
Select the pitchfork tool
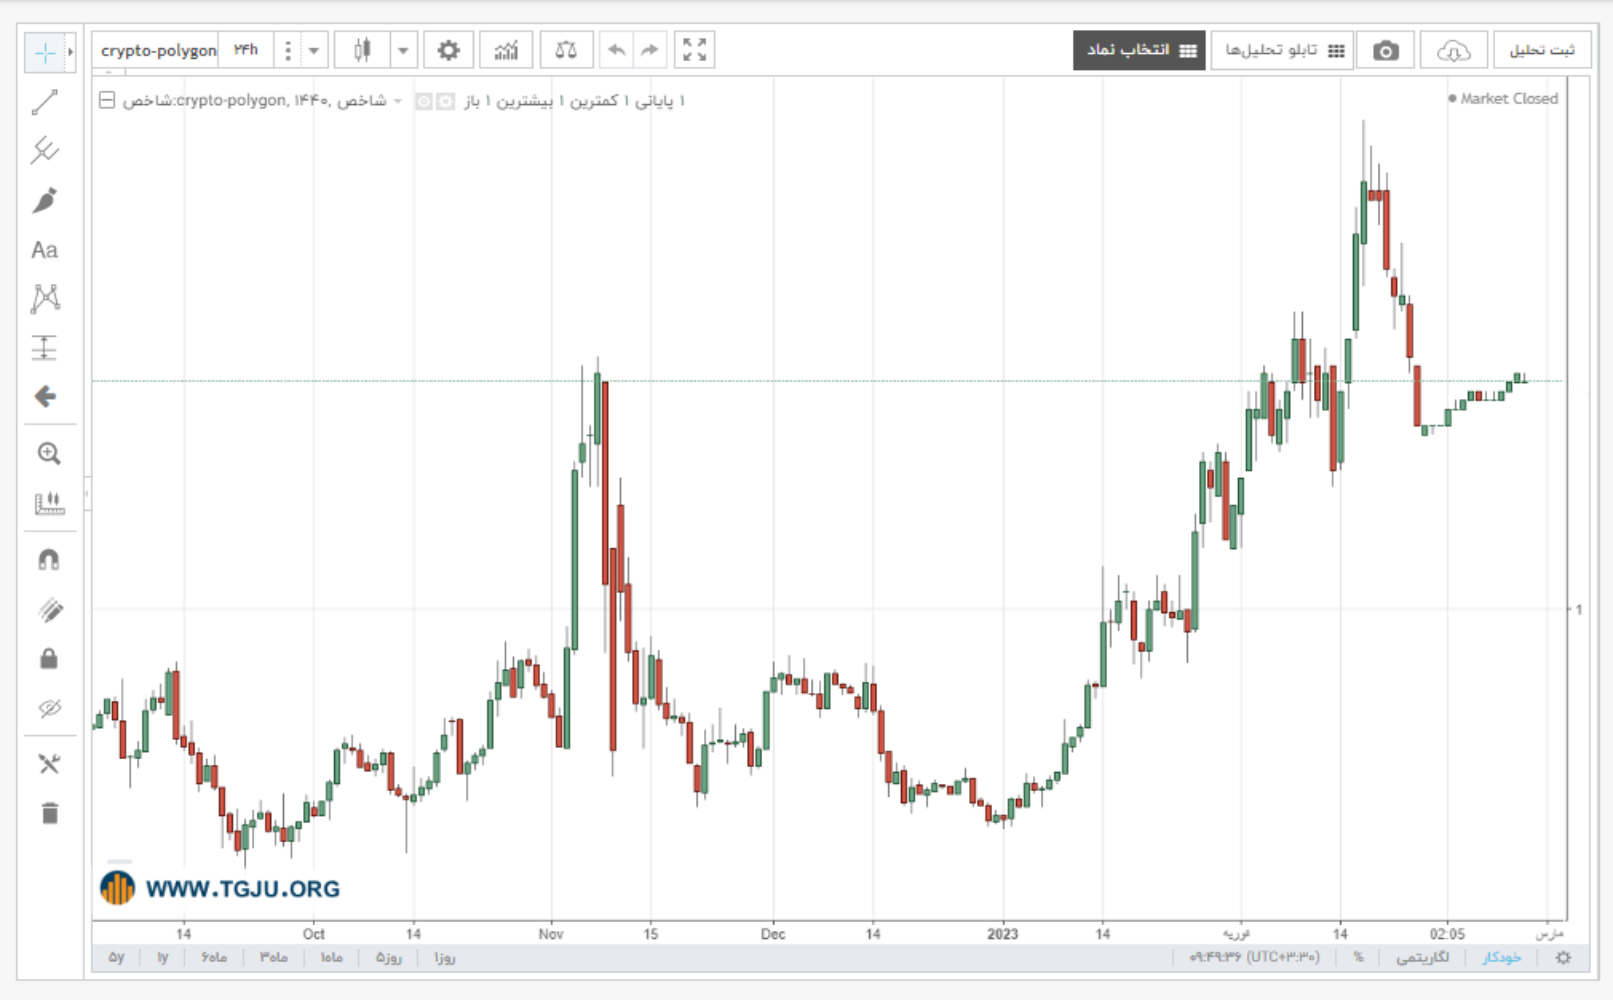(x=45, y=150)
